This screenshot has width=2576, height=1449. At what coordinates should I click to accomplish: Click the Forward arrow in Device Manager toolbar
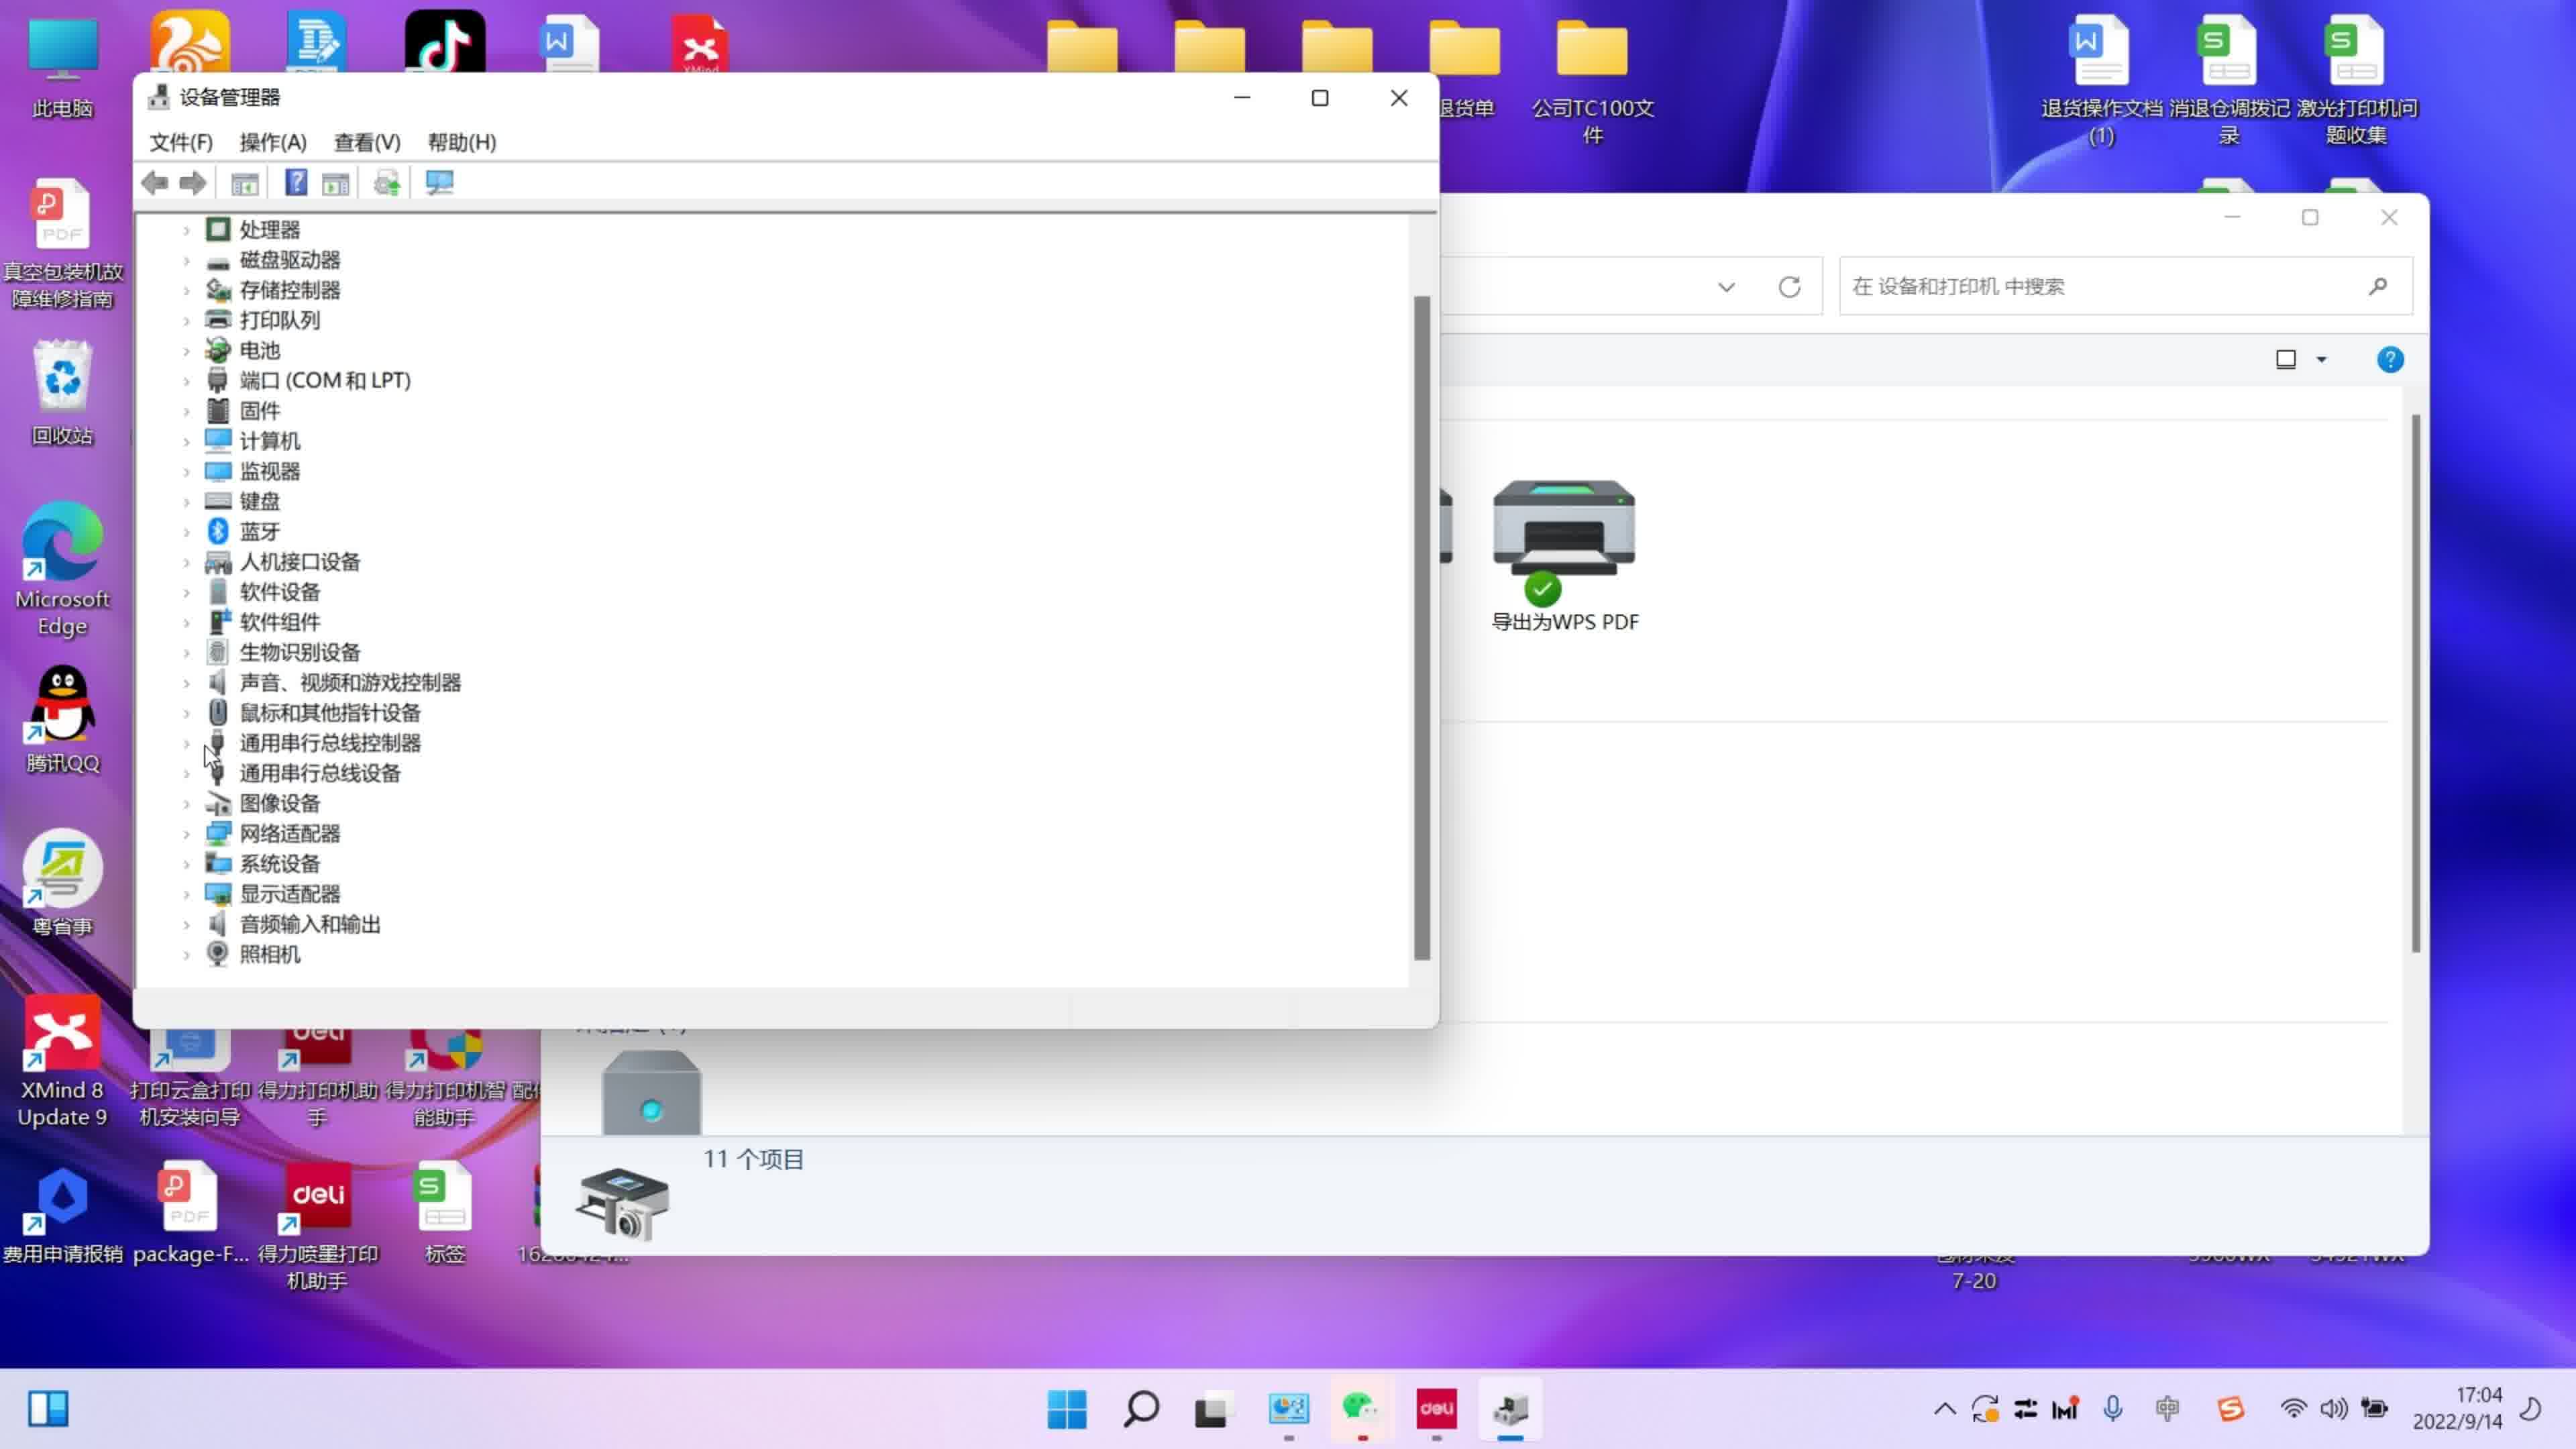pyautogui.click(x=192, y=183)
